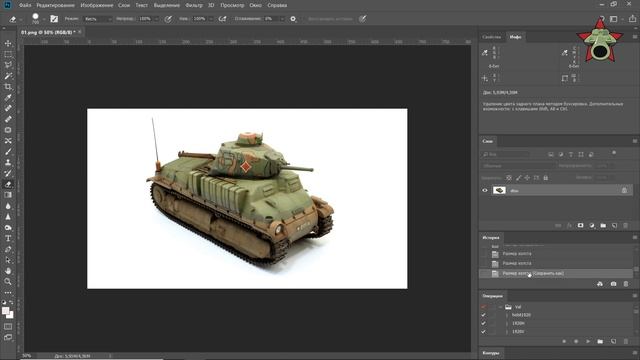The image size is (640, 360).
Task: Select the Blur tool
Action: 8,206
